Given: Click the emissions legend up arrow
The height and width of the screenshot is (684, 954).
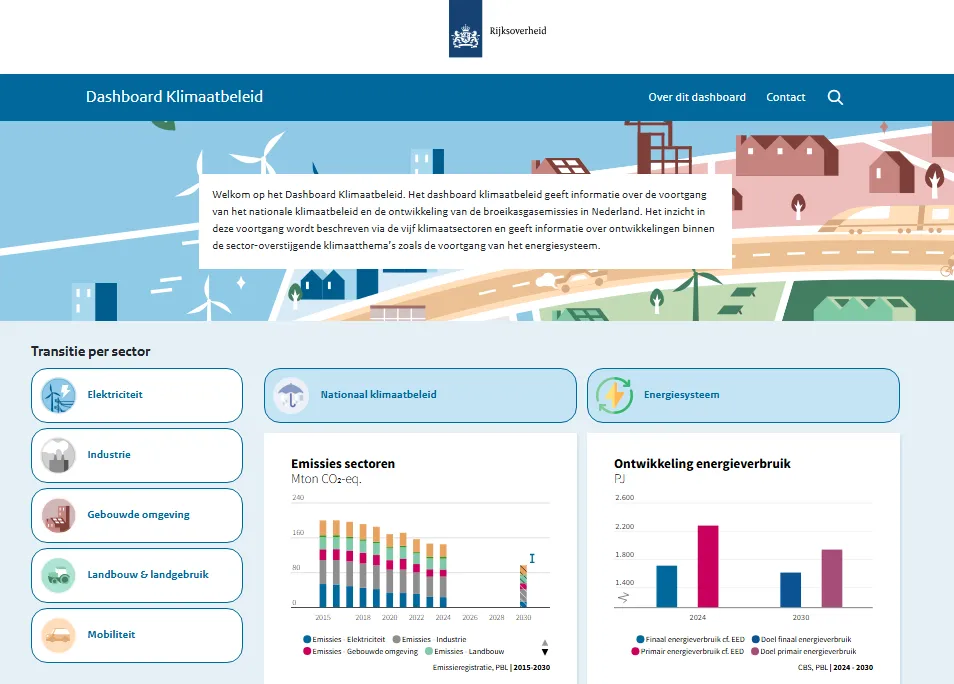Looking at the screenshot, I should 545,643.
